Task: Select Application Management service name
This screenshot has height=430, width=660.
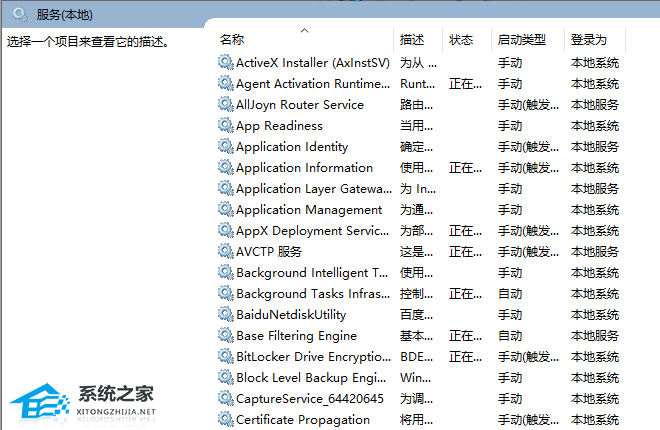Action: click(x=309, y=210)
